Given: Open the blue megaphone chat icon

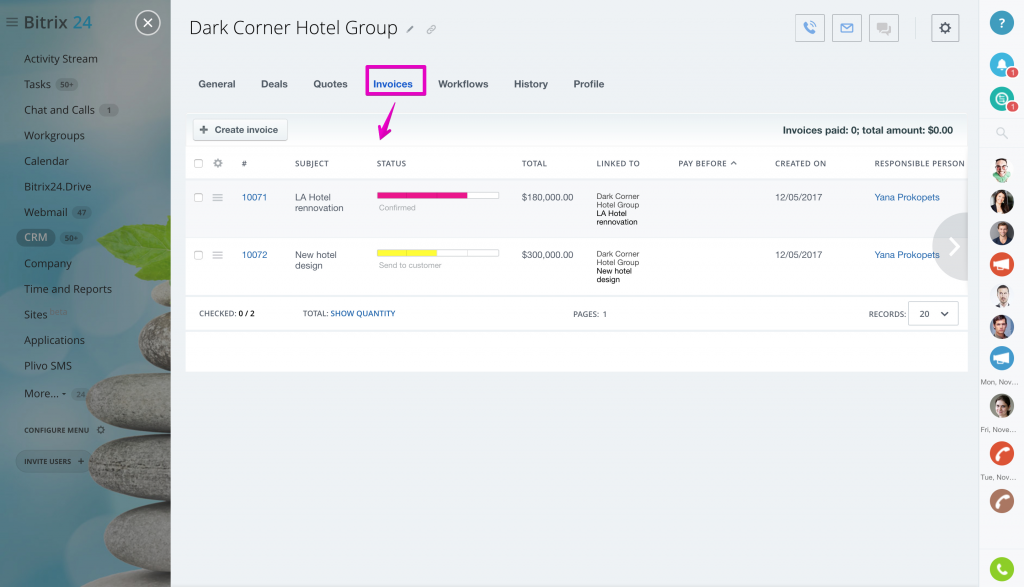Looking at the screenshot, I should coord(1001,358).
